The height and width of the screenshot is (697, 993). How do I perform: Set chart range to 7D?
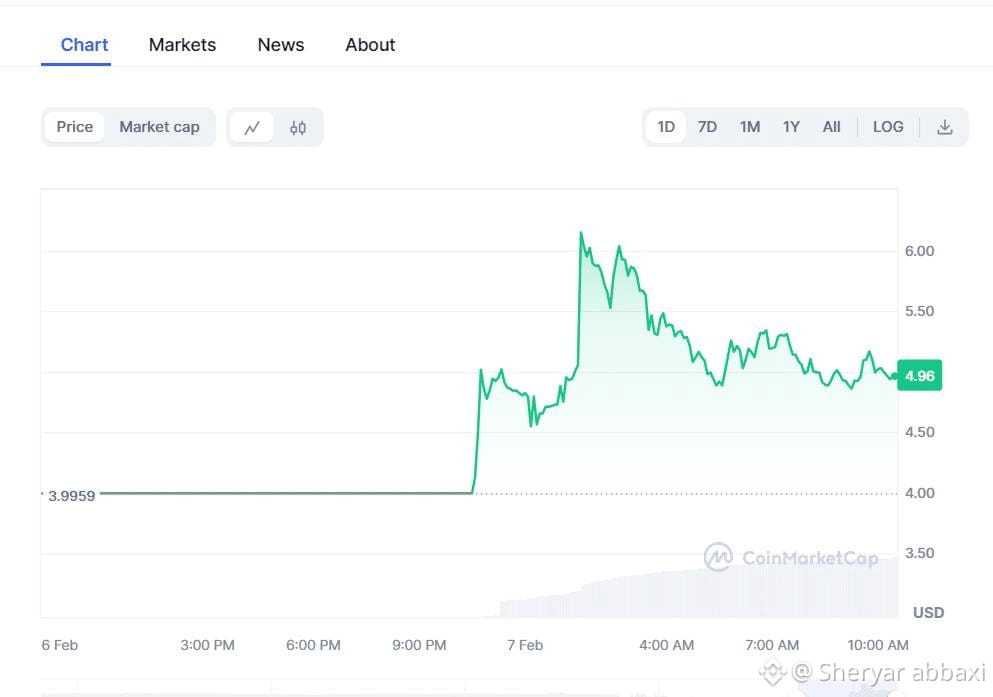(x=707, y=127)
